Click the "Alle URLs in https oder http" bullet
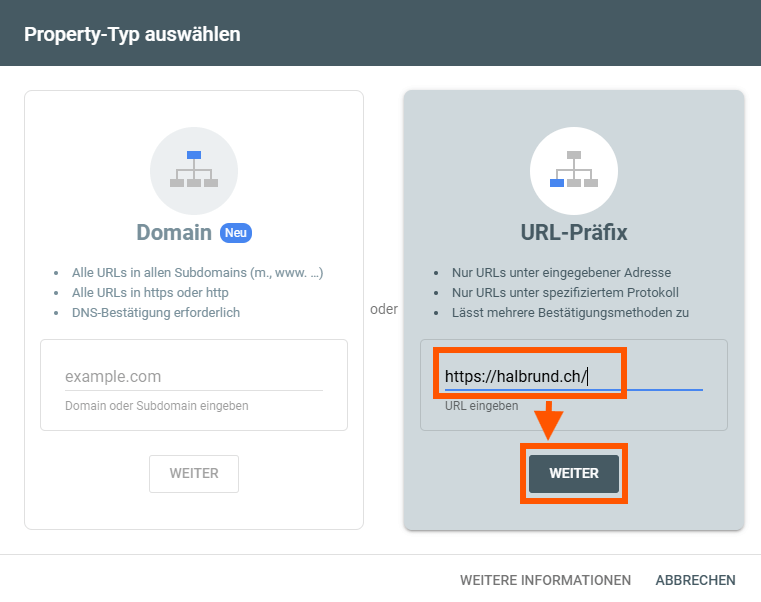The height and width of the screenshot is (602, 761). [150, 292]
